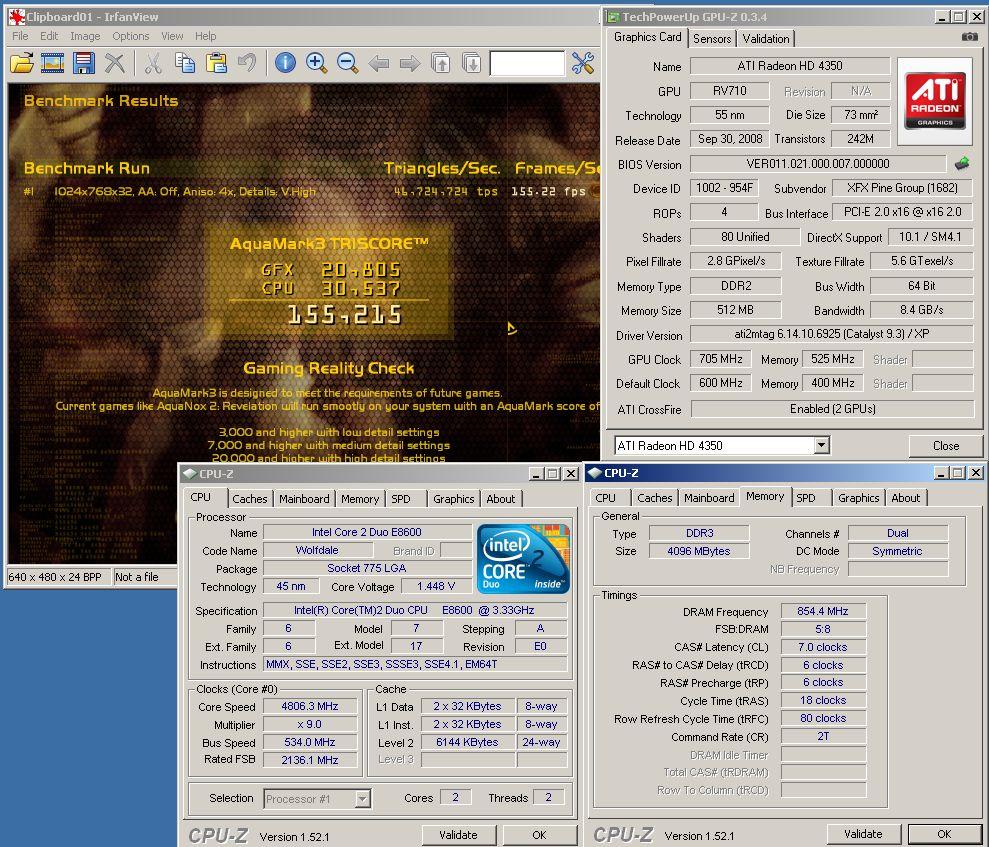Click Validate in right CPU-Z Memory window
Viewport: 989px width, 847px height.
(x=863, y=834)
